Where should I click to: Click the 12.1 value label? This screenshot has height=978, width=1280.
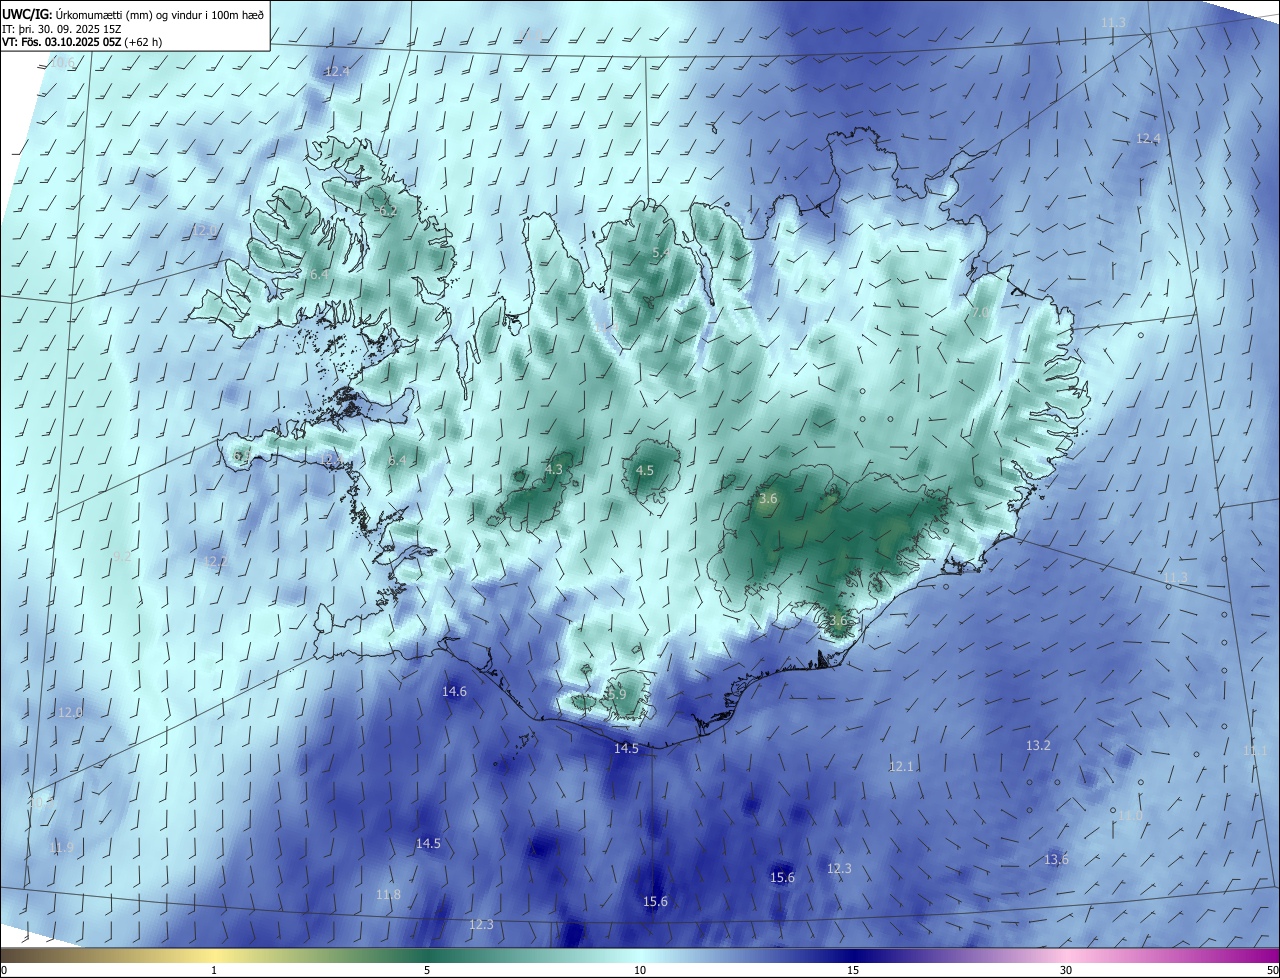(901, 766)
